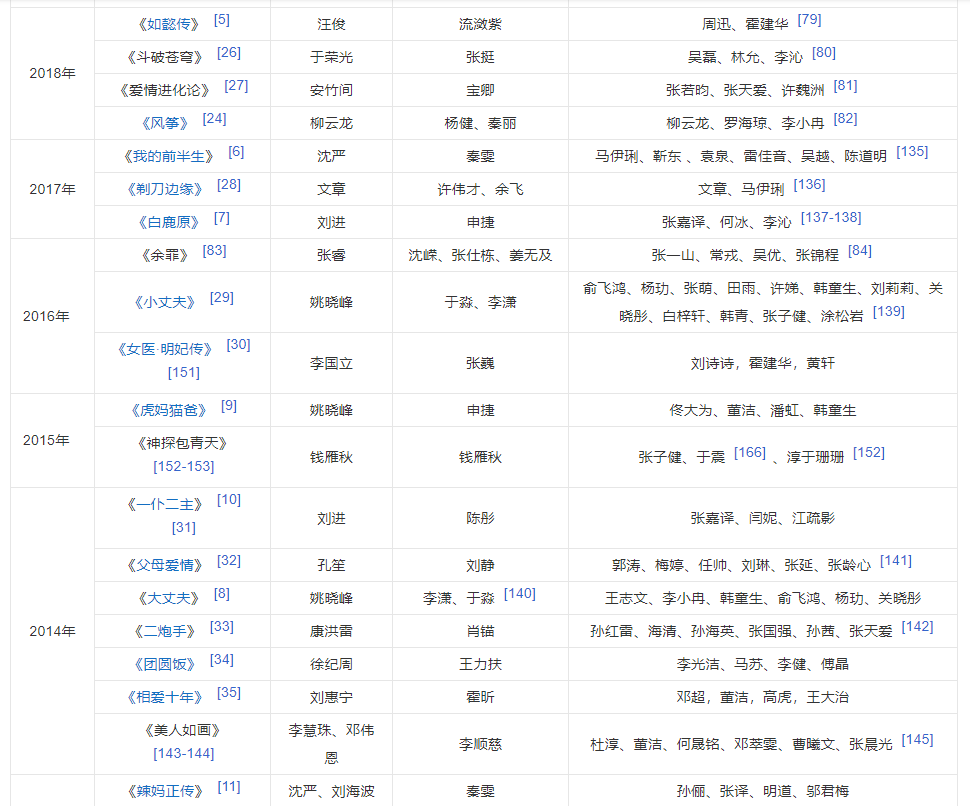Open the 《我的前半生》 title link
The width and height of the screenshot is (970, 806).
[x=167, y=156]
